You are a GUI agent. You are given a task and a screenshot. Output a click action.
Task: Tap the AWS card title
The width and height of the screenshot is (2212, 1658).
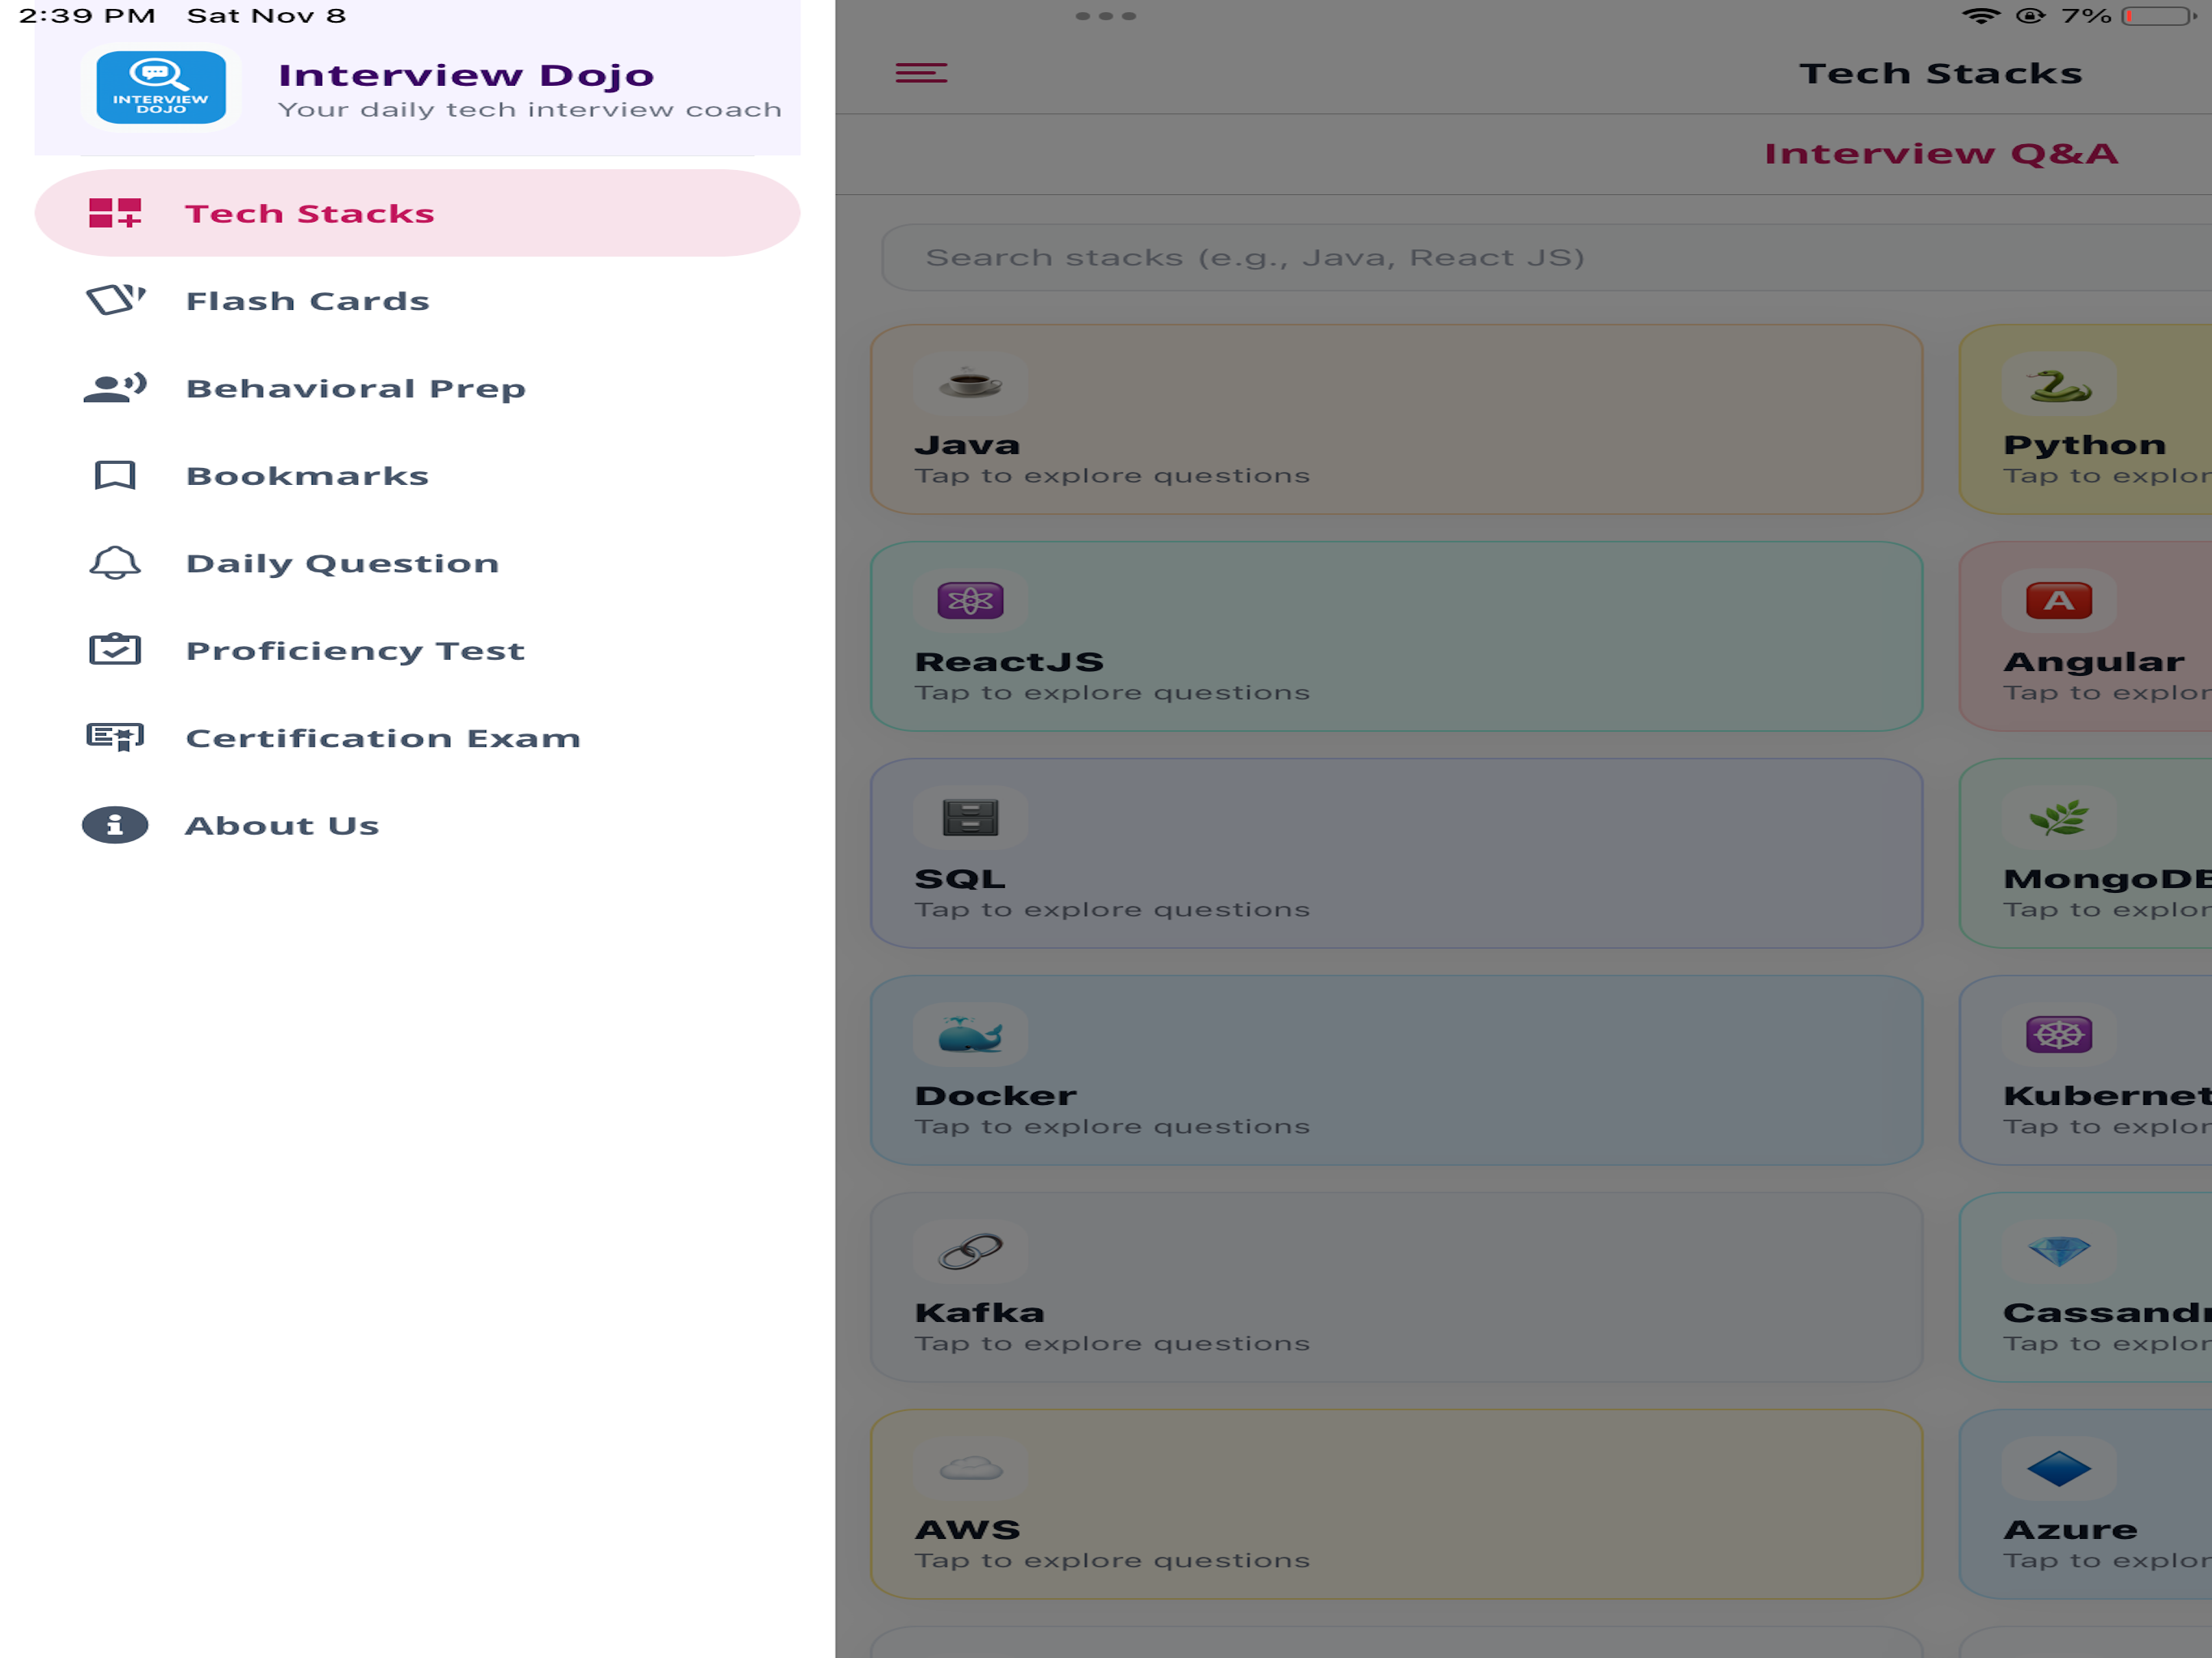pos(968,1529)
